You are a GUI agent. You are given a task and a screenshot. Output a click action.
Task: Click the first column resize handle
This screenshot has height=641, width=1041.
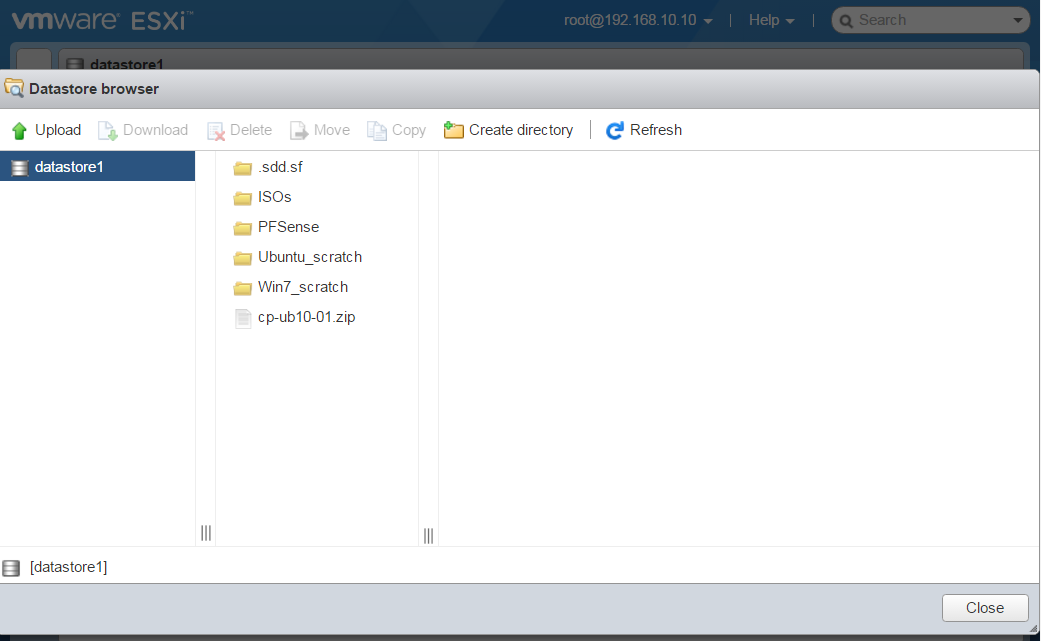206,534
